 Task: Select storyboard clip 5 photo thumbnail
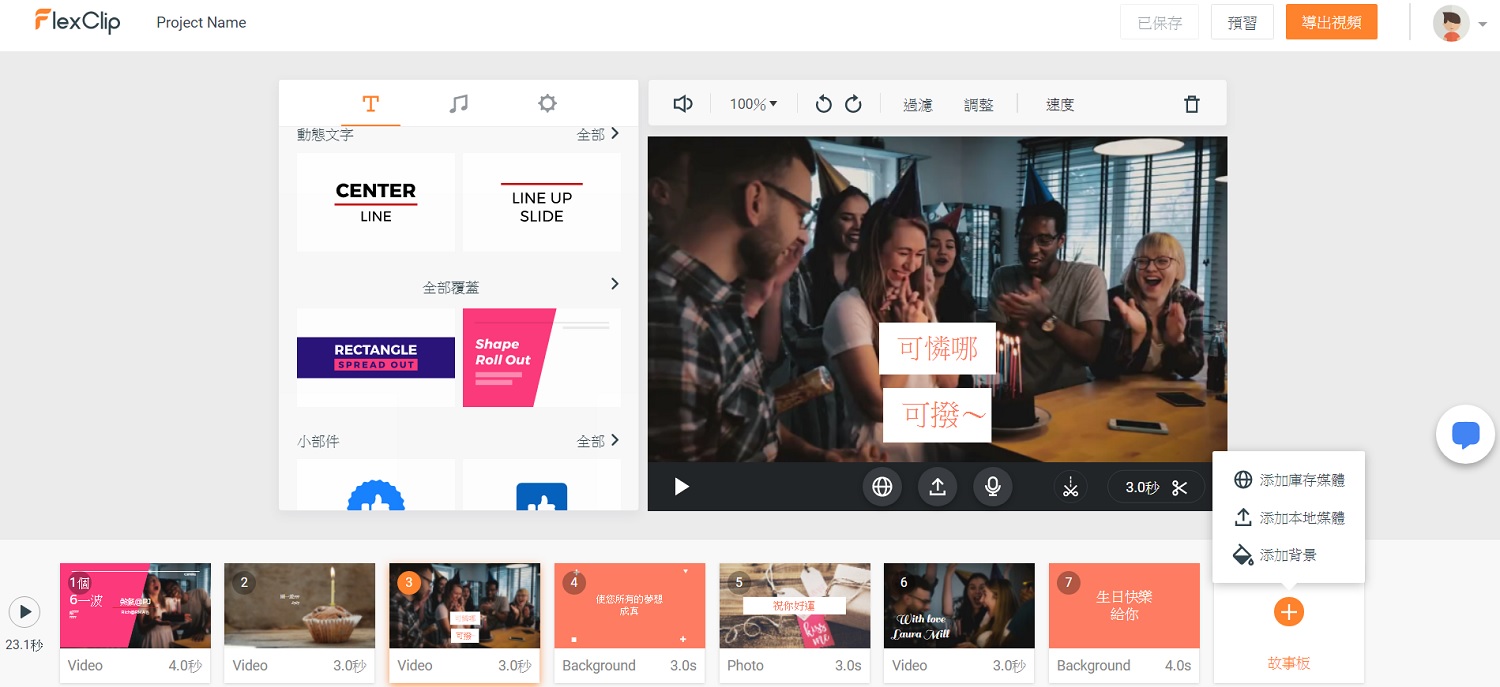(794, 605)
